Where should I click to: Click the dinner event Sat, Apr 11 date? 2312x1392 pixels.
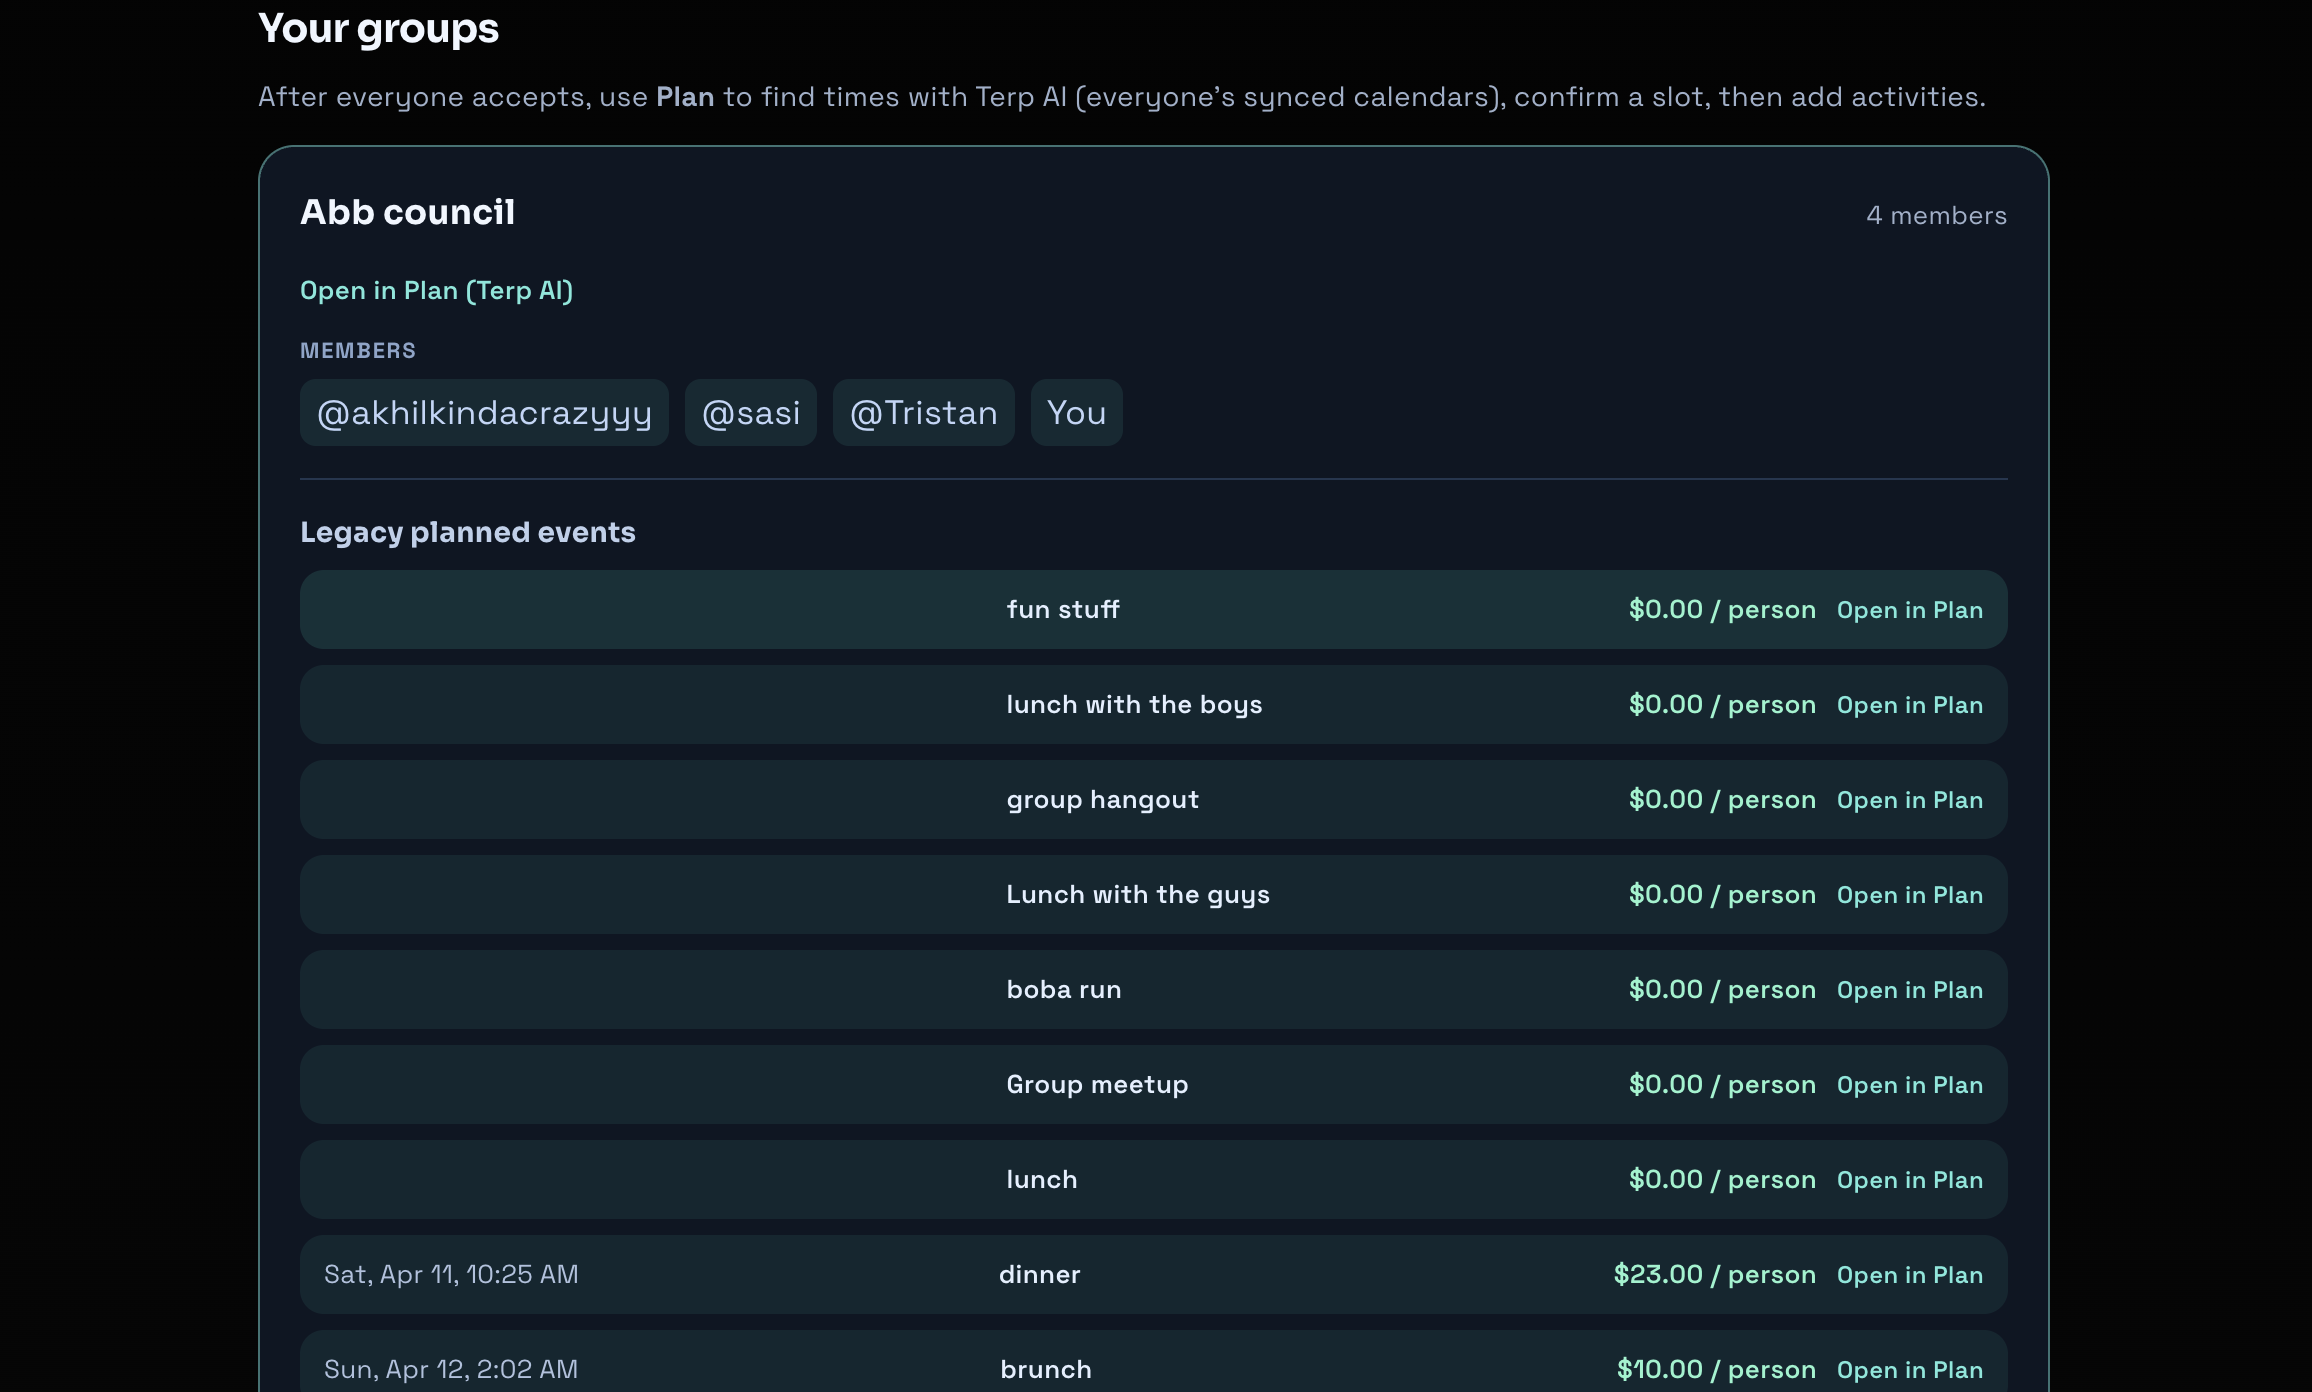(x=451, y=1275)
